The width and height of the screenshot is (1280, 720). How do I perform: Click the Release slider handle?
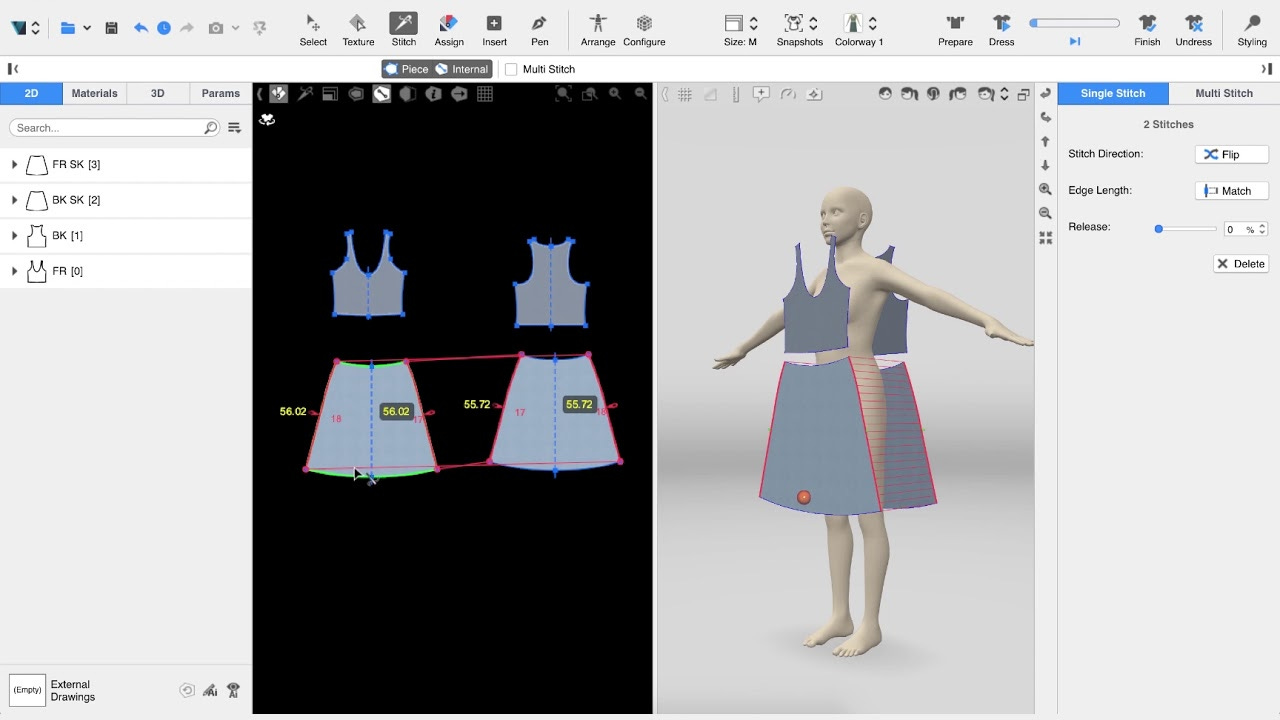pyautogui.click(x=1159, y=229)
